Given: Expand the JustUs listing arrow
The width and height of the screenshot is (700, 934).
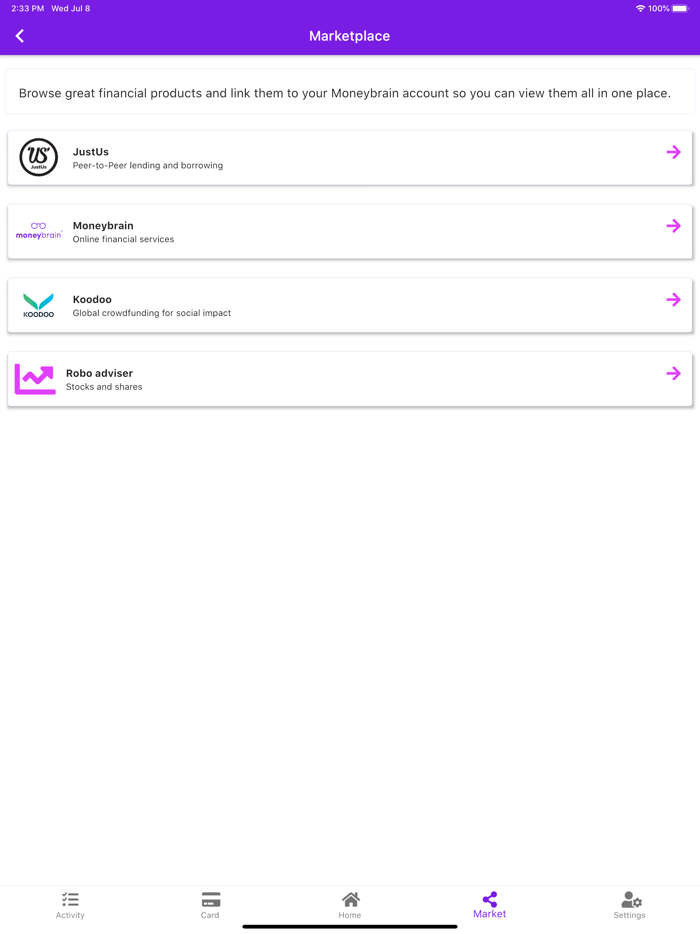Looking at the screenshot, I should coord(674,152).
